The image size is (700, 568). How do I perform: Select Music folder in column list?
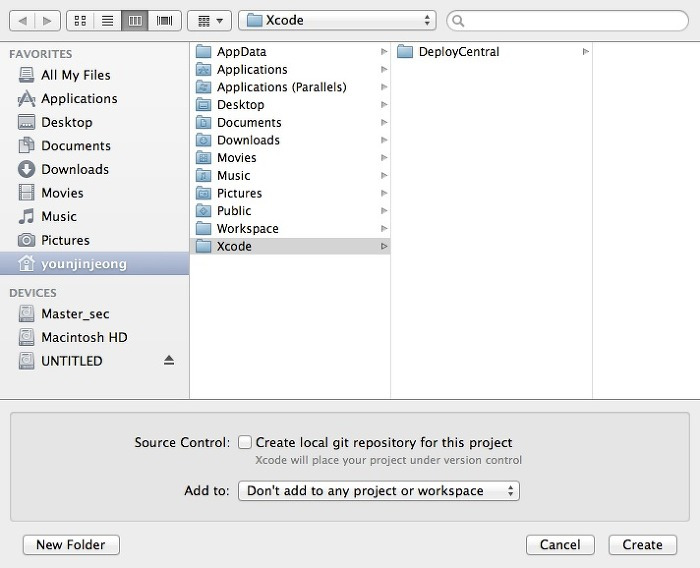290,175
